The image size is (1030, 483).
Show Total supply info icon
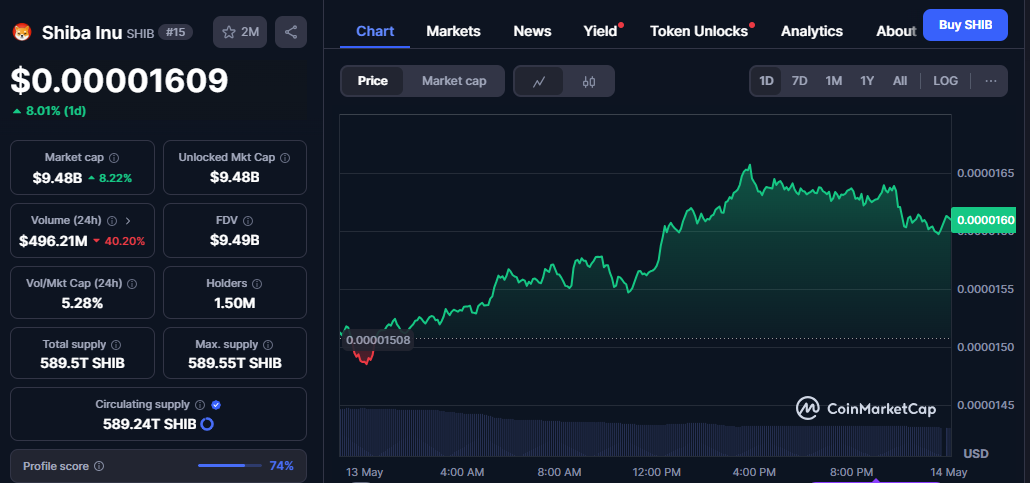coord(116,344)
